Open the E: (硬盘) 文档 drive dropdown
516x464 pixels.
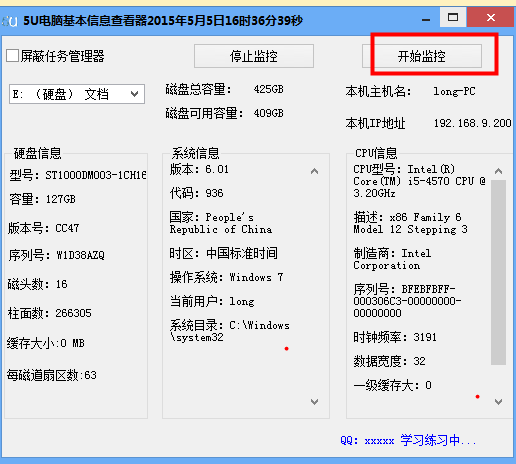click(77, 94)
